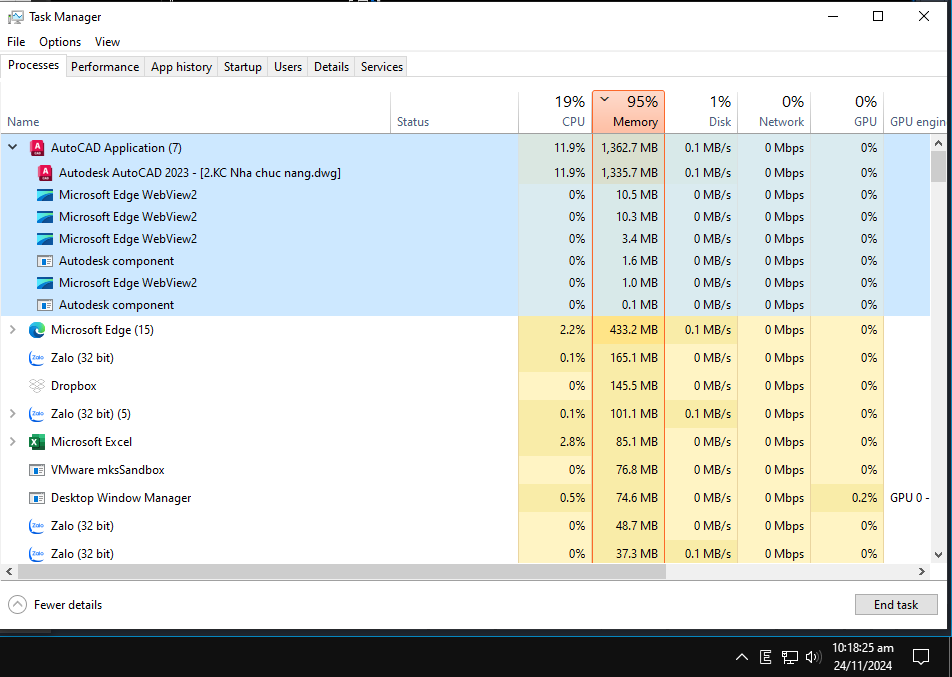Click the vertical scrollbar down arrow
Viewport: 952px width, 677px height.
[938, 554]
